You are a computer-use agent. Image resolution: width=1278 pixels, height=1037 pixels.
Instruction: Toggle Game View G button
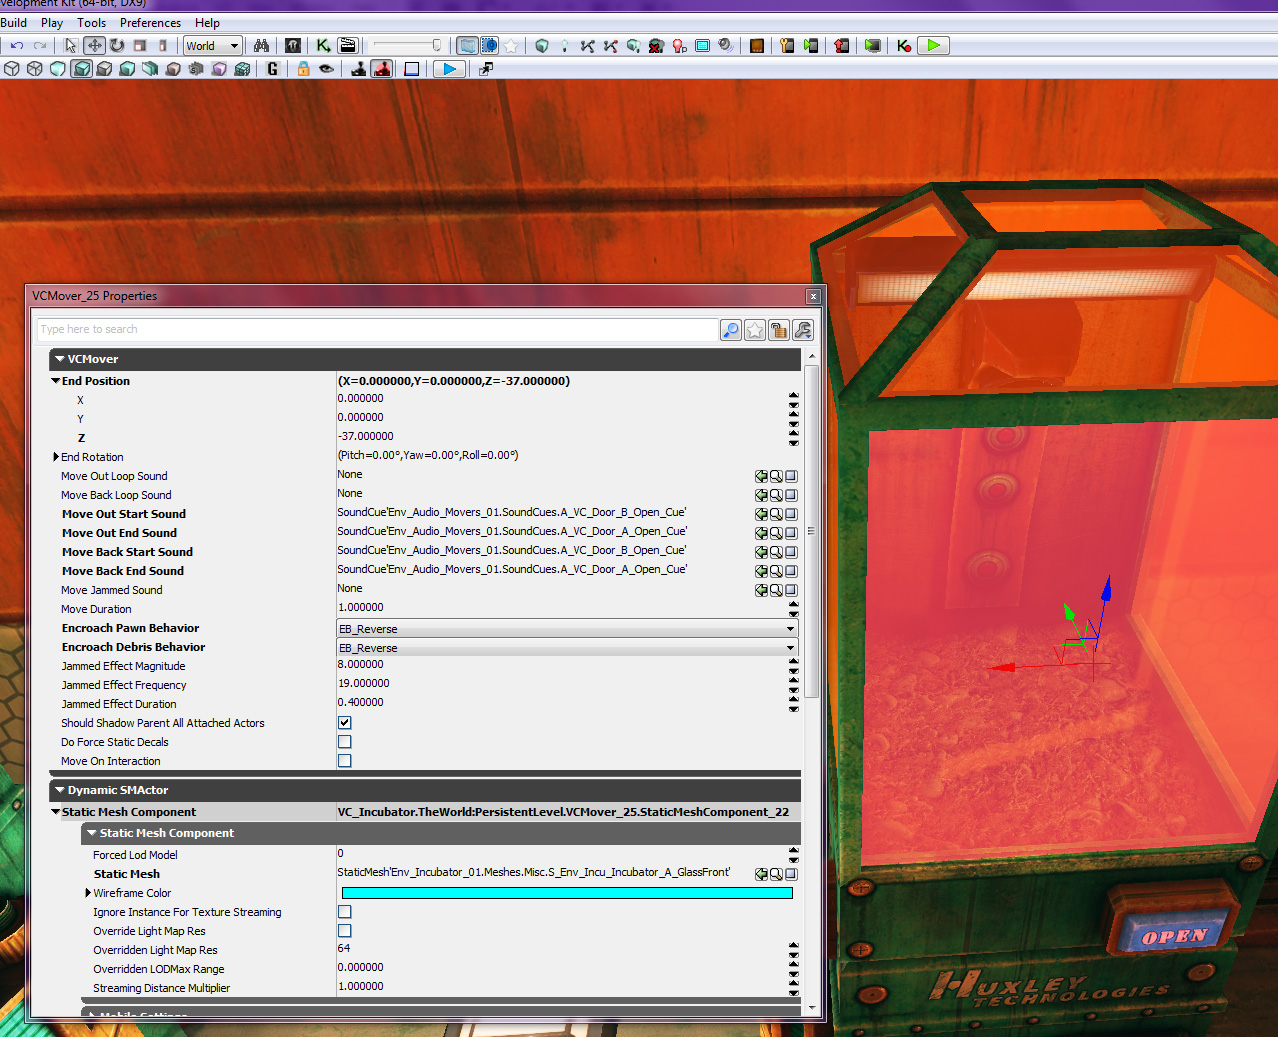coord(272,69)
